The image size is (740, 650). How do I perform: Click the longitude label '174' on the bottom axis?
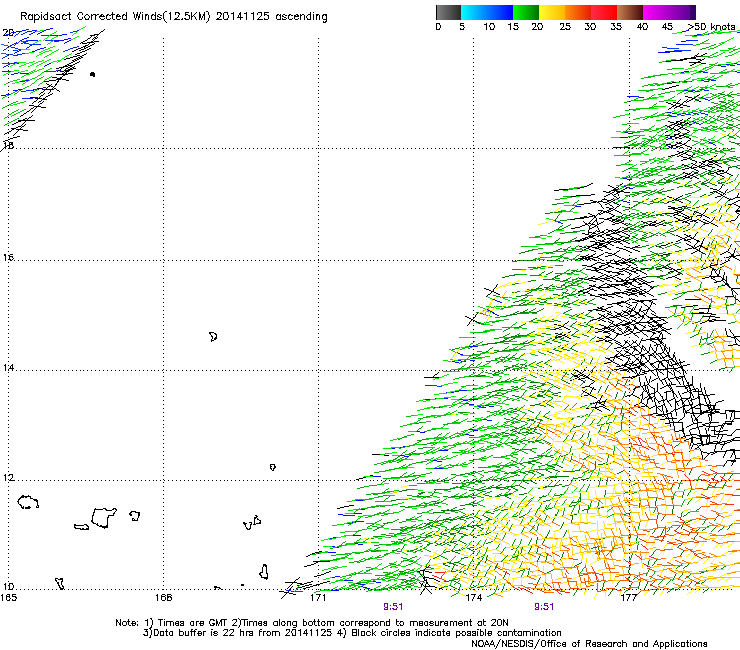[x=474, y=598]
